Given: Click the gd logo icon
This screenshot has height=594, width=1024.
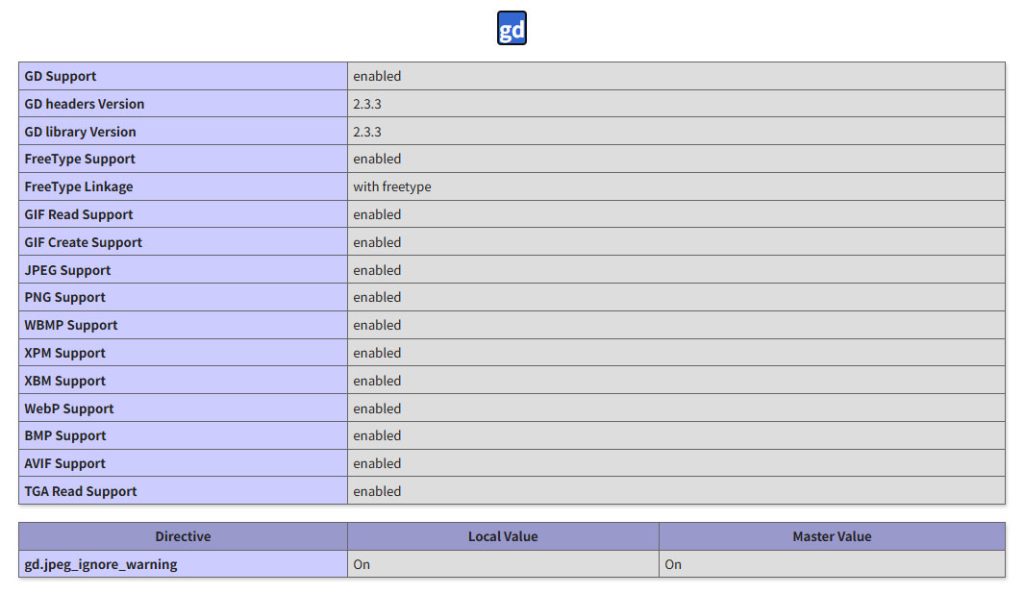Looking at the screenshot, I should tap(511, 28).
